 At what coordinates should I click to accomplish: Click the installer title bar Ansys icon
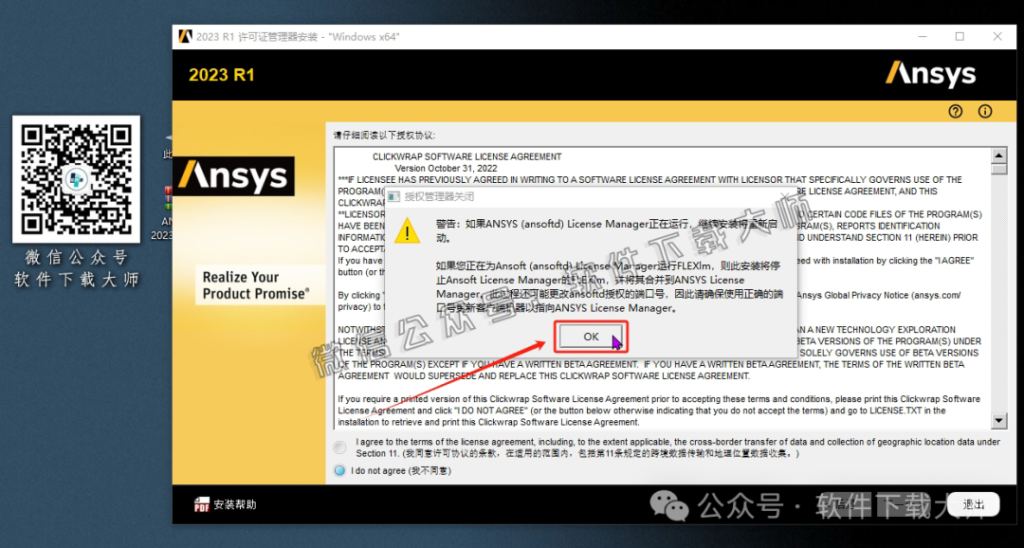pos(185,37)
